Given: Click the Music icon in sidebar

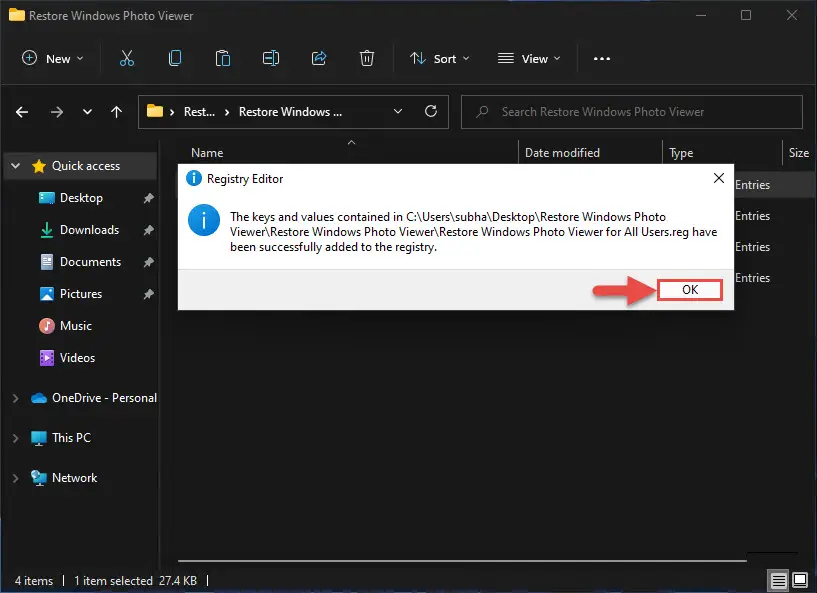Looking at the screenshot, I should coord(46,326).
